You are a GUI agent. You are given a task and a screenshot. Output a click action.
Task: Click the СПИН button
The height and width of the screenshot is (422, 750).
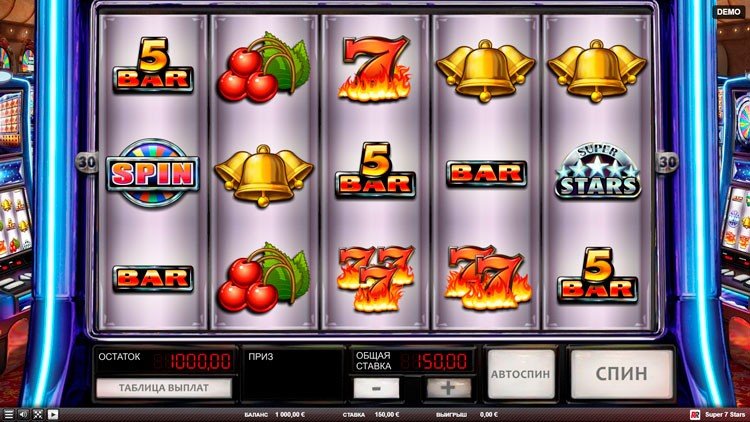tap(621, 374)
